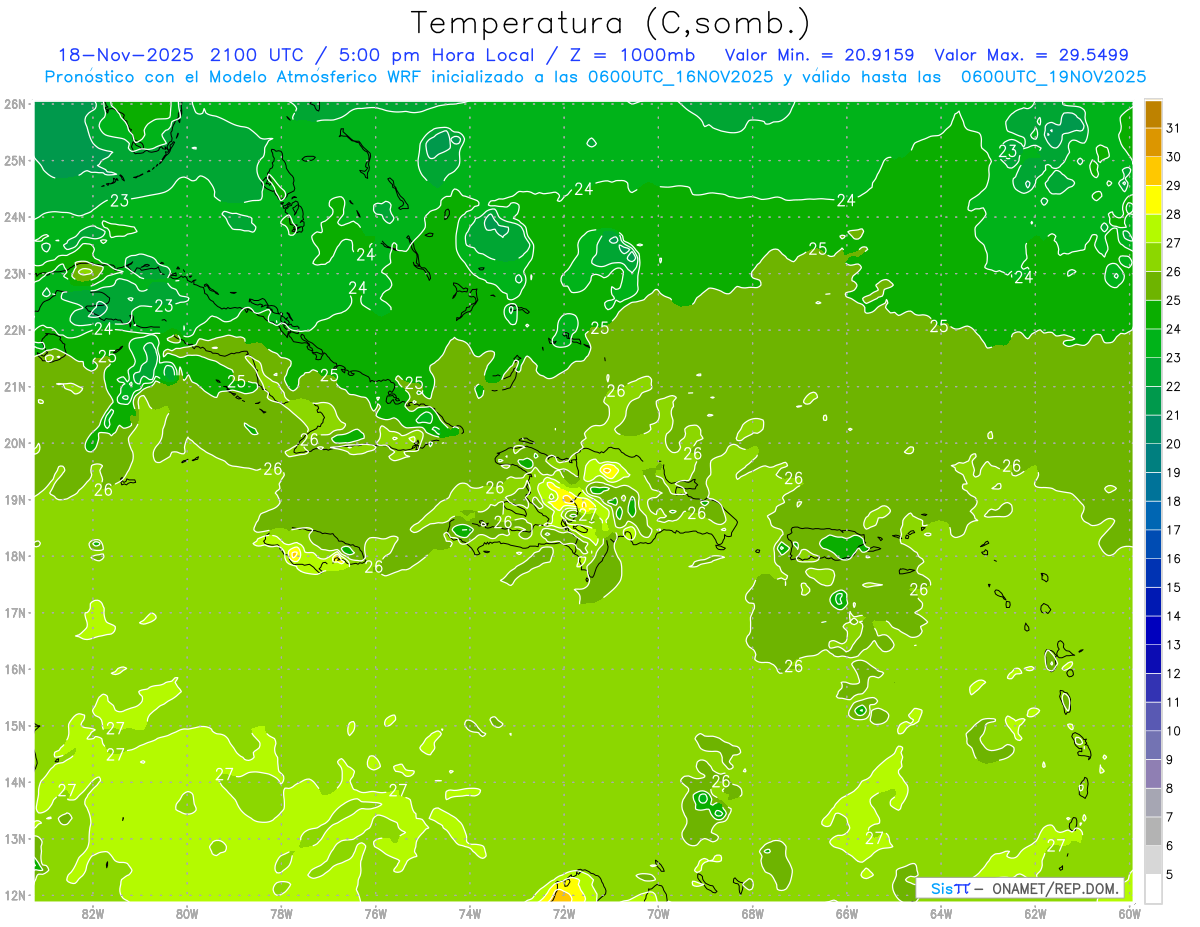
Task: Click the '5:00 pm Hora Local' text
Action: click(435, 55)
